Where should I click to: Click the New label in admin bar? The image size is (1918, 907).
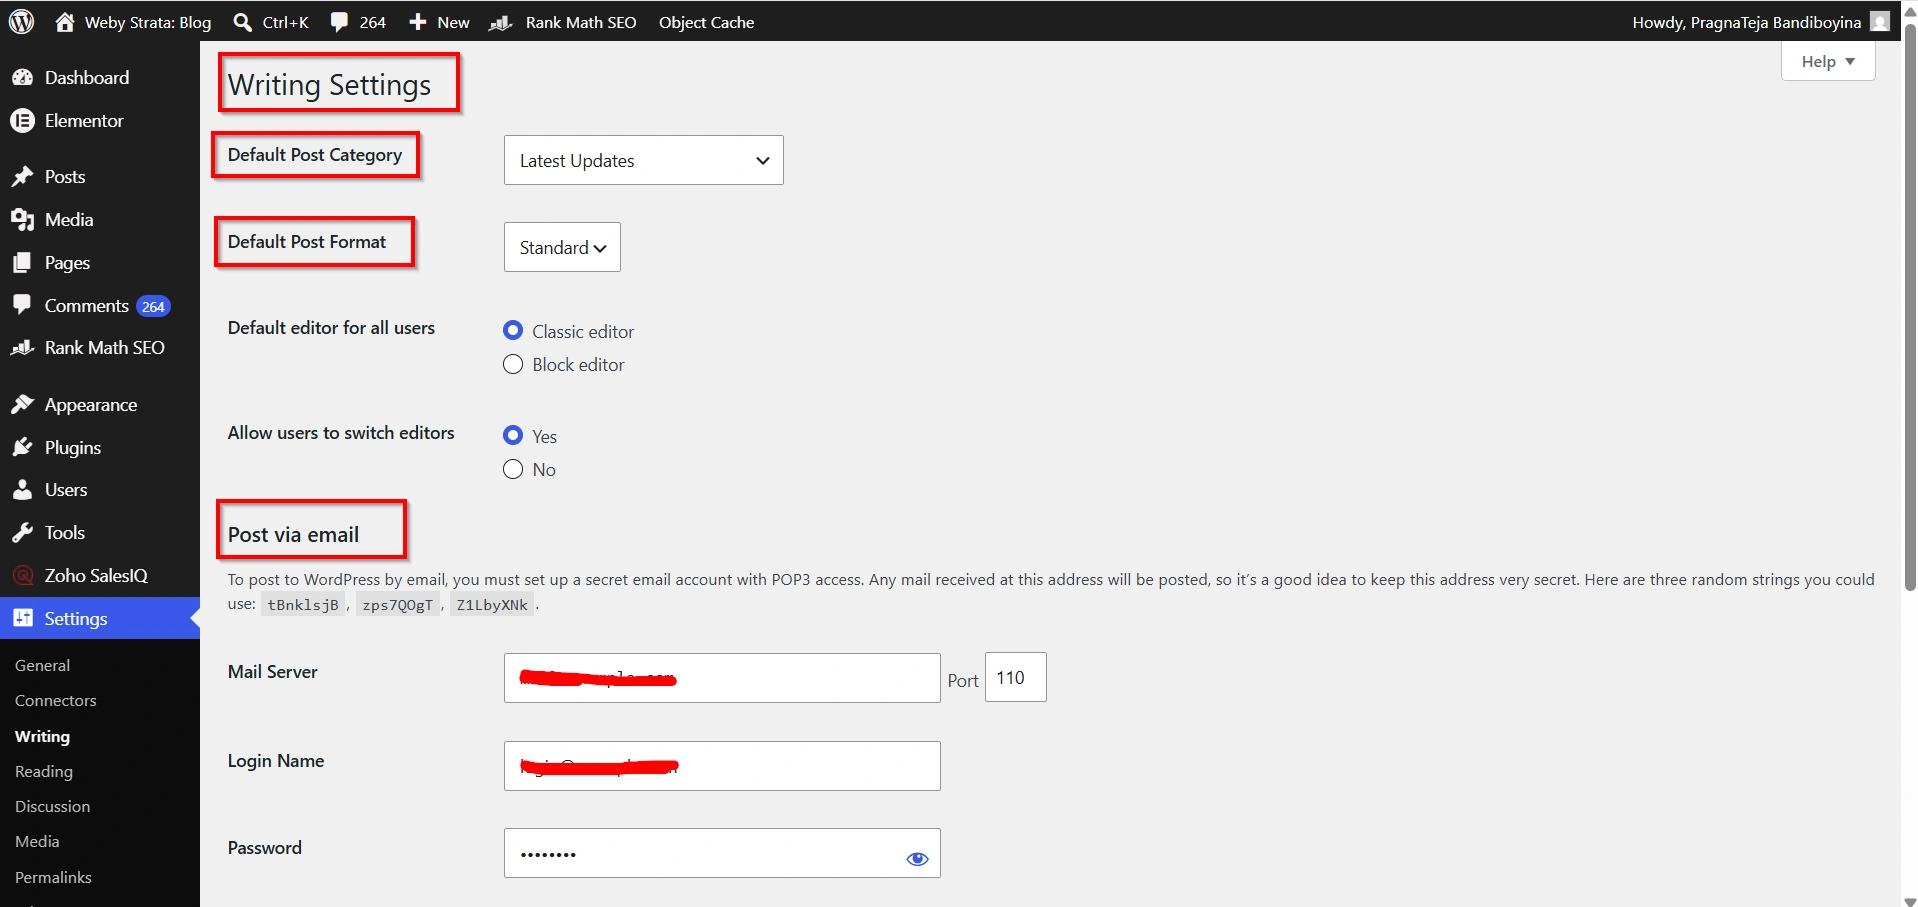coord(453,22)
